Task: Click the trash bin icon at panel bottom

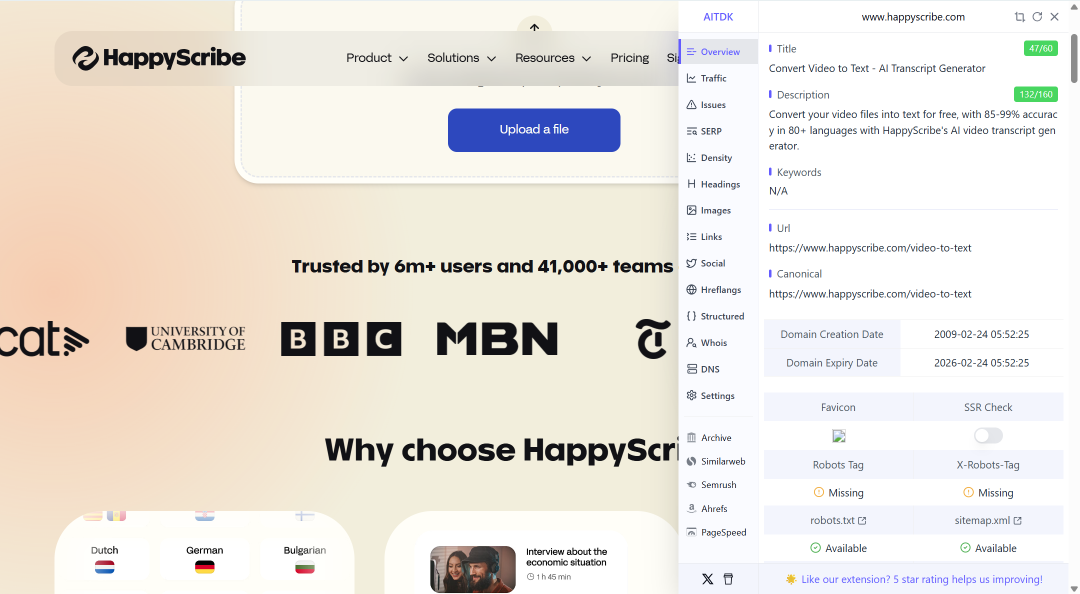Action: (728, 579)
